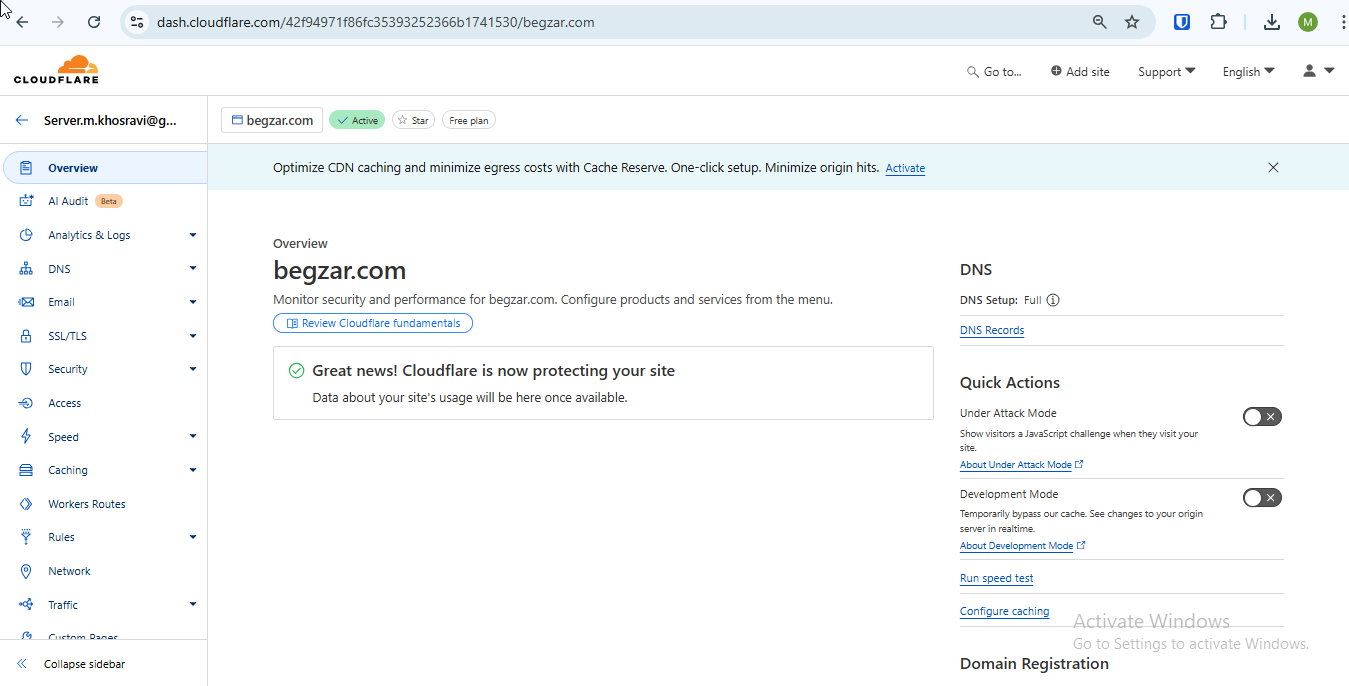Screen dimensions: 1349x686
Task: Dismiss the Cache Reserve banner
Action: point(1273,168)
